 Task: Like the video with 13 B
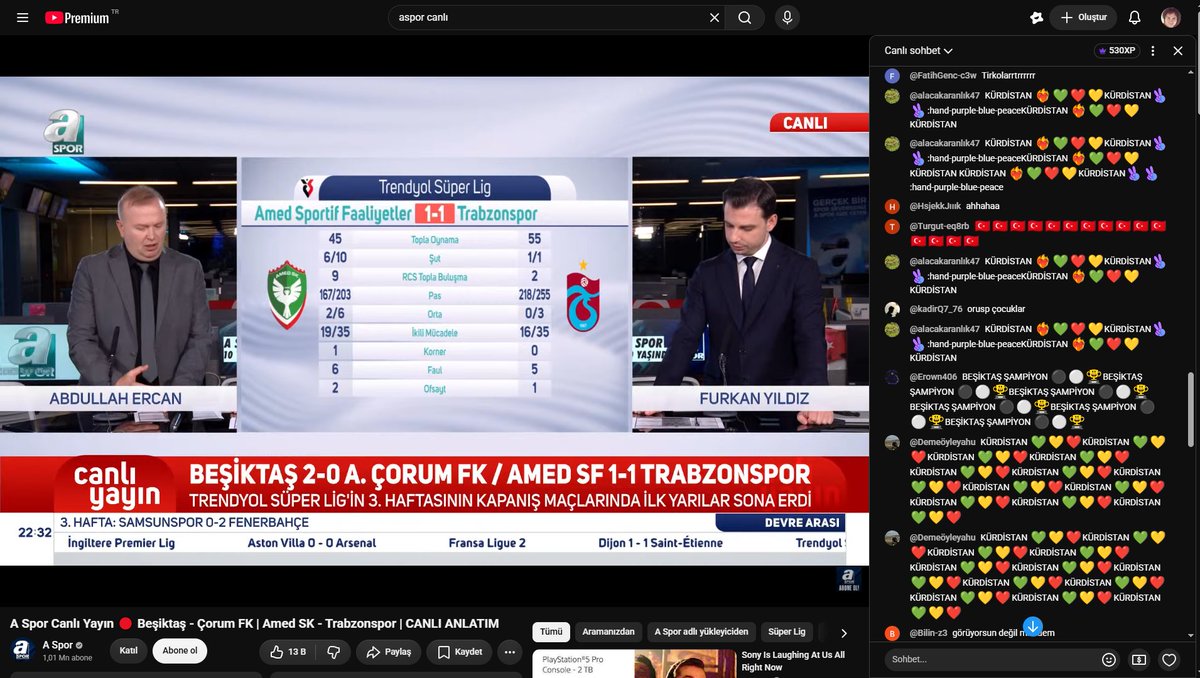[x=288, y=652]
